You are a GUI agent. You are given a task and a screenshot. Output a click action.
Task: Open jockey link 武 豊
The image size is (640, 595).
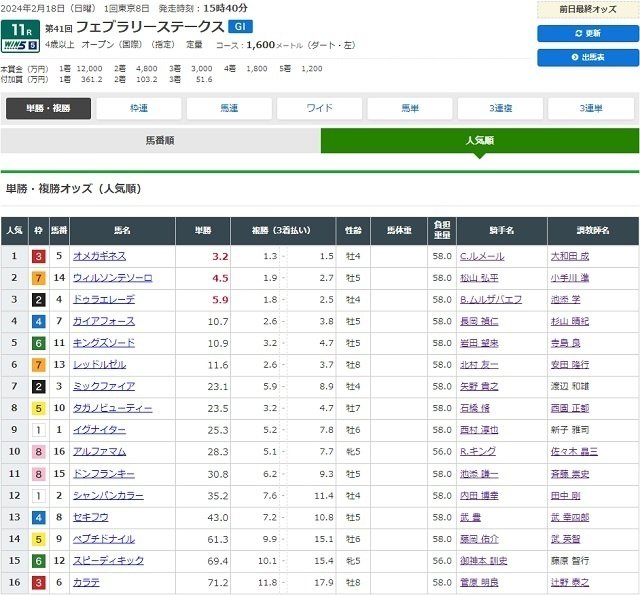[471, 517]
